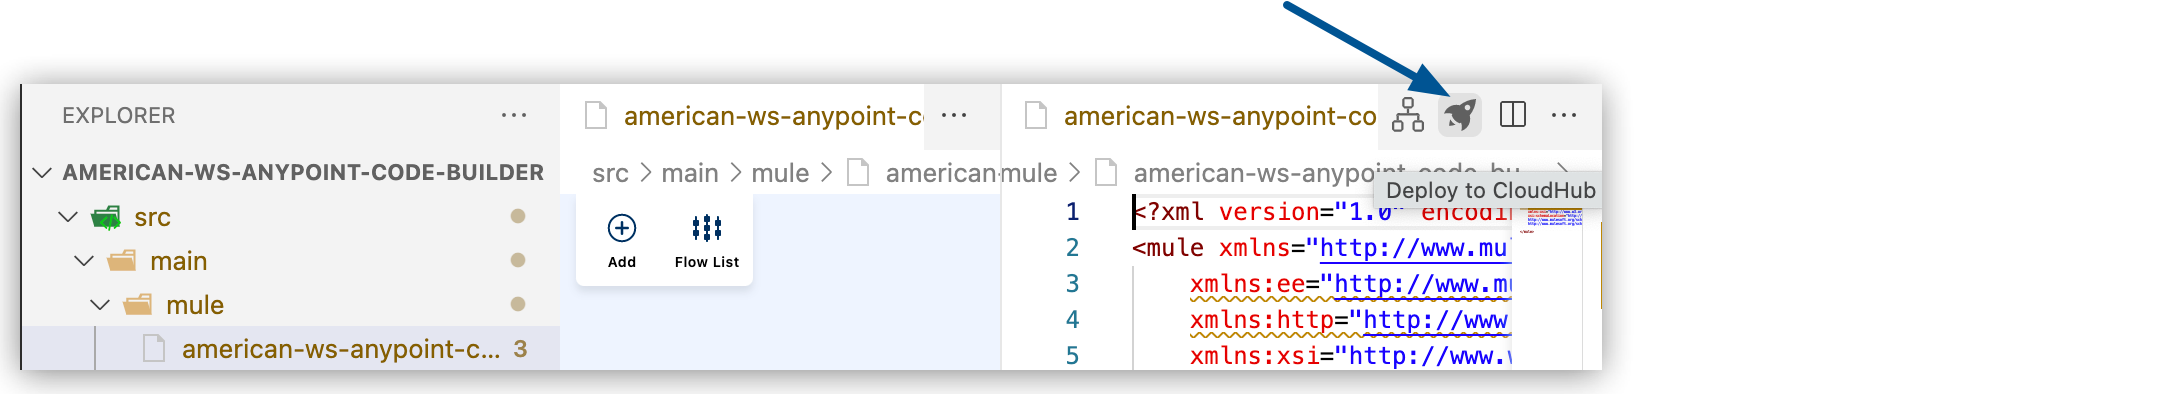Click the 'main' breadcrumb segment
This screenshot has width=2162, height=394.
tap(690, 173)
